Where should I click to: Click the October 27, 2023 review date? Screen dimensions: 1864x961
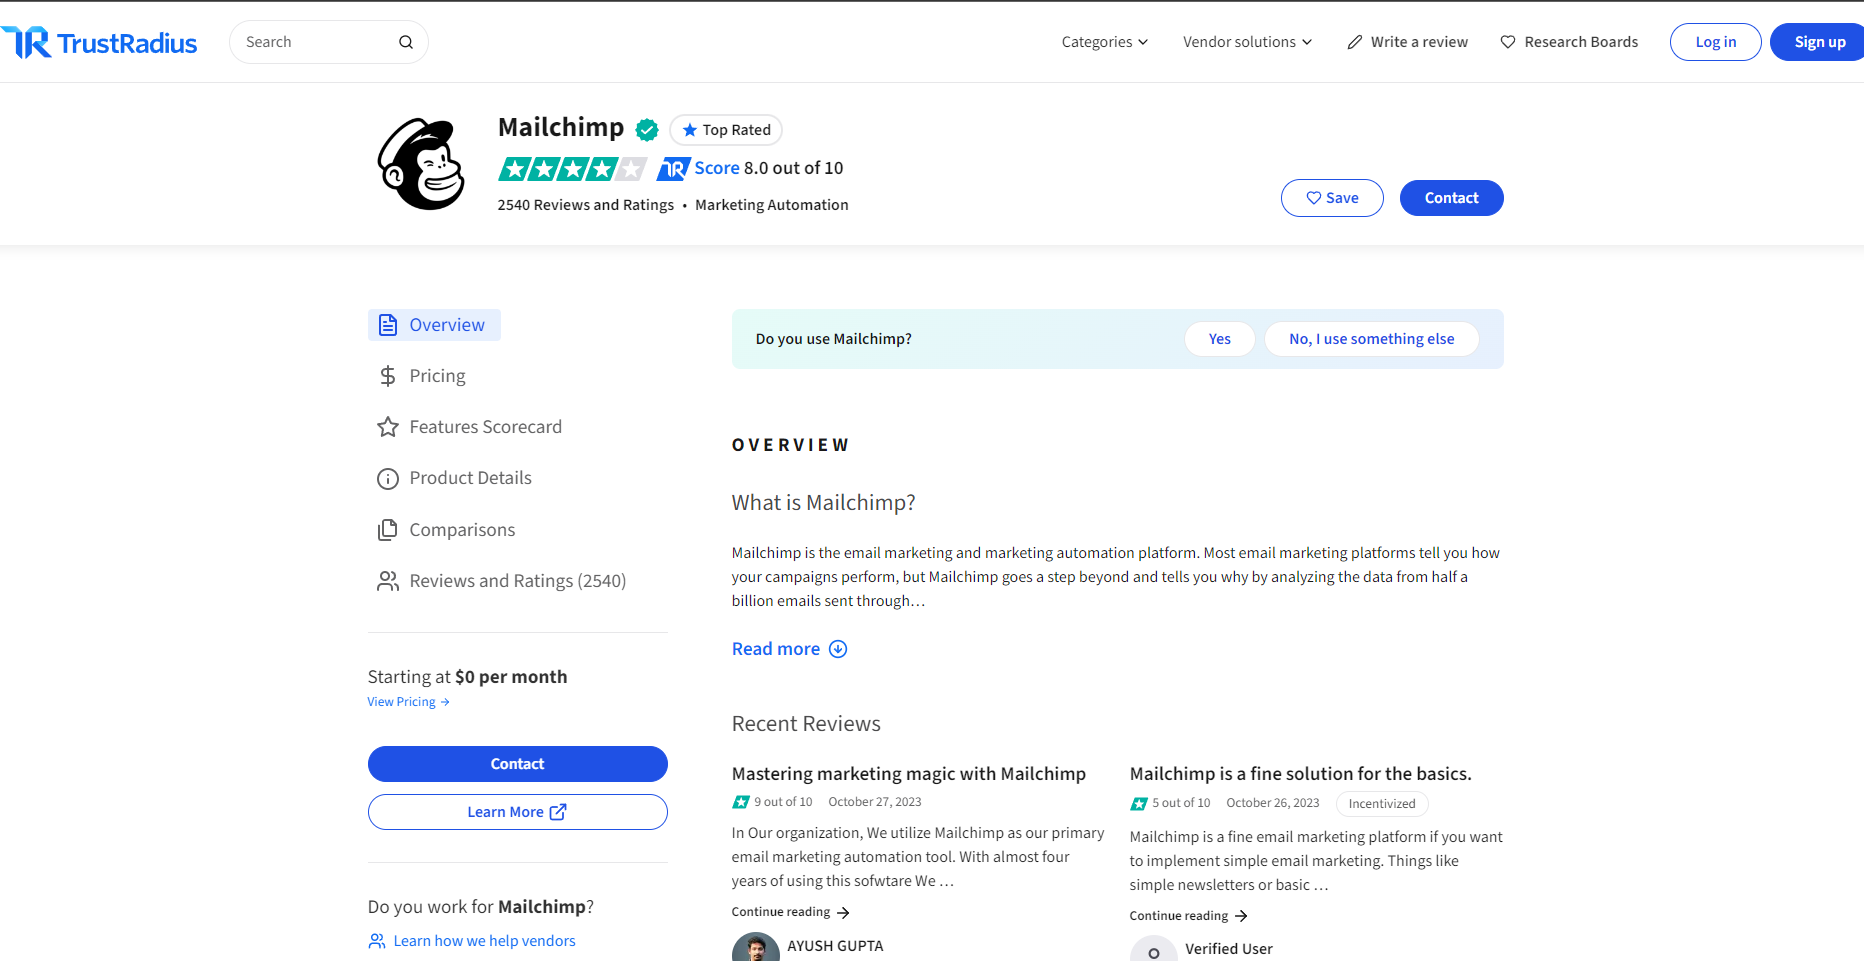coord(875,802)
